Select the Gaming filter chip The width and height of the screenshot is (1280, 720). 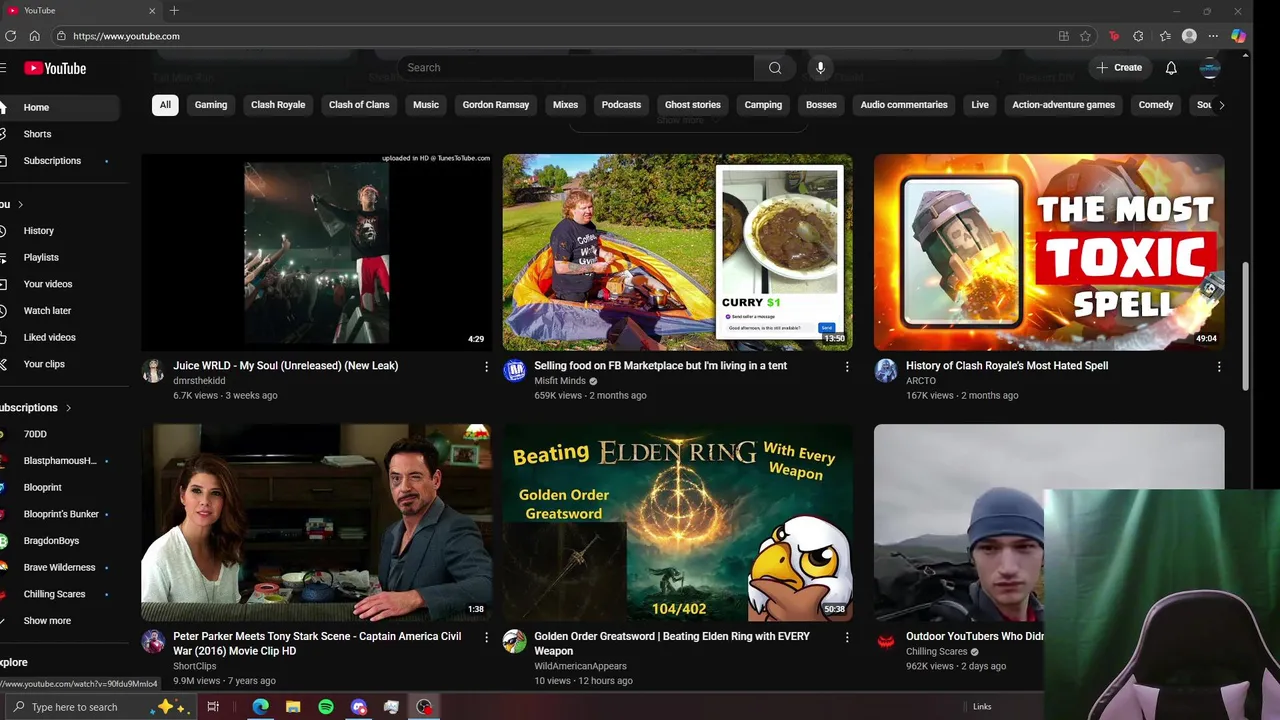pos(211,105)
